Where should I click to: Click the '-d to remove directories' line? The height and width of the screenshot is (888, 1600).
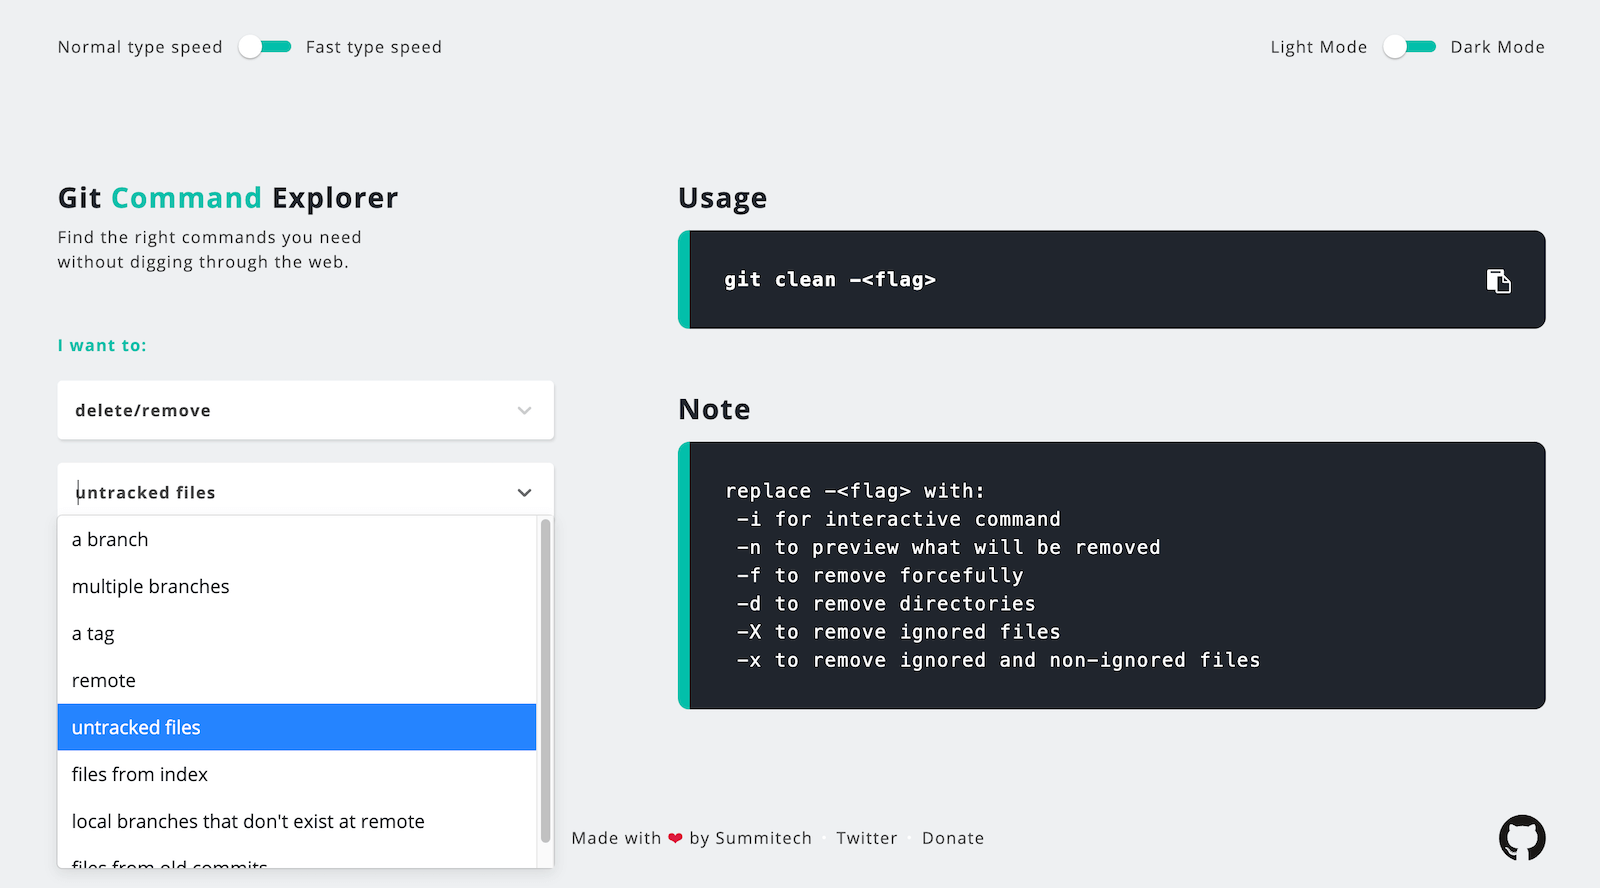(886, 603)
